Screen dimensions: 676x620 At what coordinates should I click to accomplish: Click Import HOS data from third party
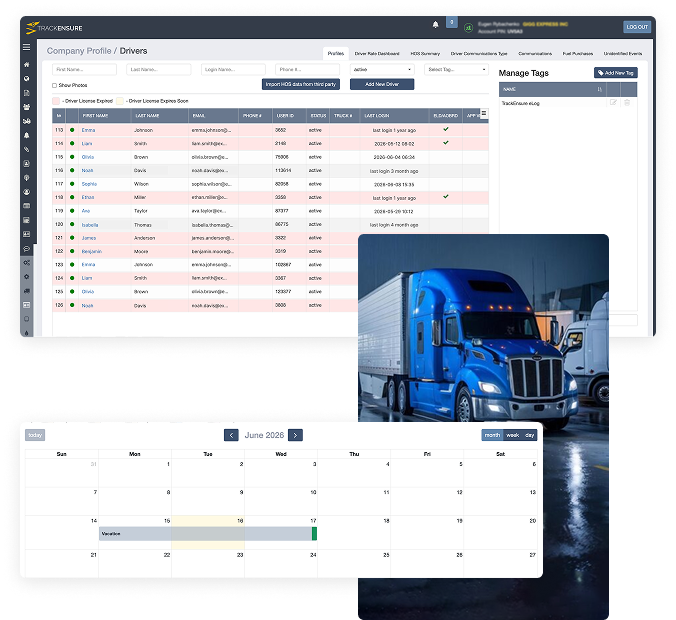pyautogui.click(x=300, y=84)
